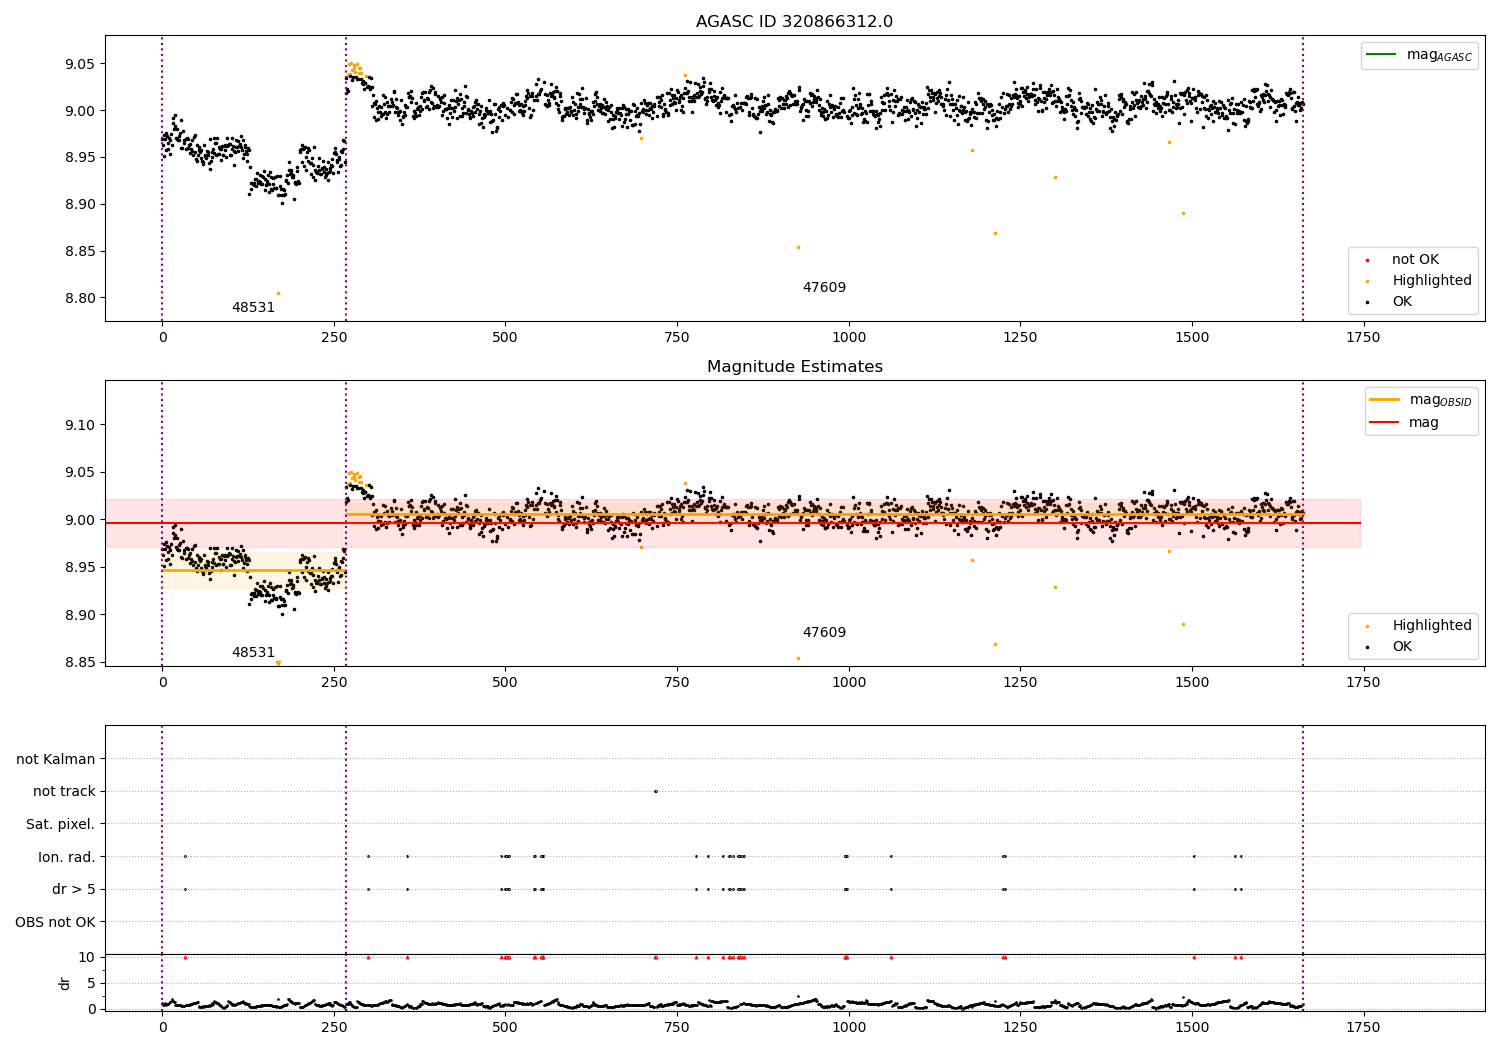Click the "10" tick on the dr axis
The height and width of the screenshot is (1050, 1500).
pyautogui.click(x=87, y=958)
